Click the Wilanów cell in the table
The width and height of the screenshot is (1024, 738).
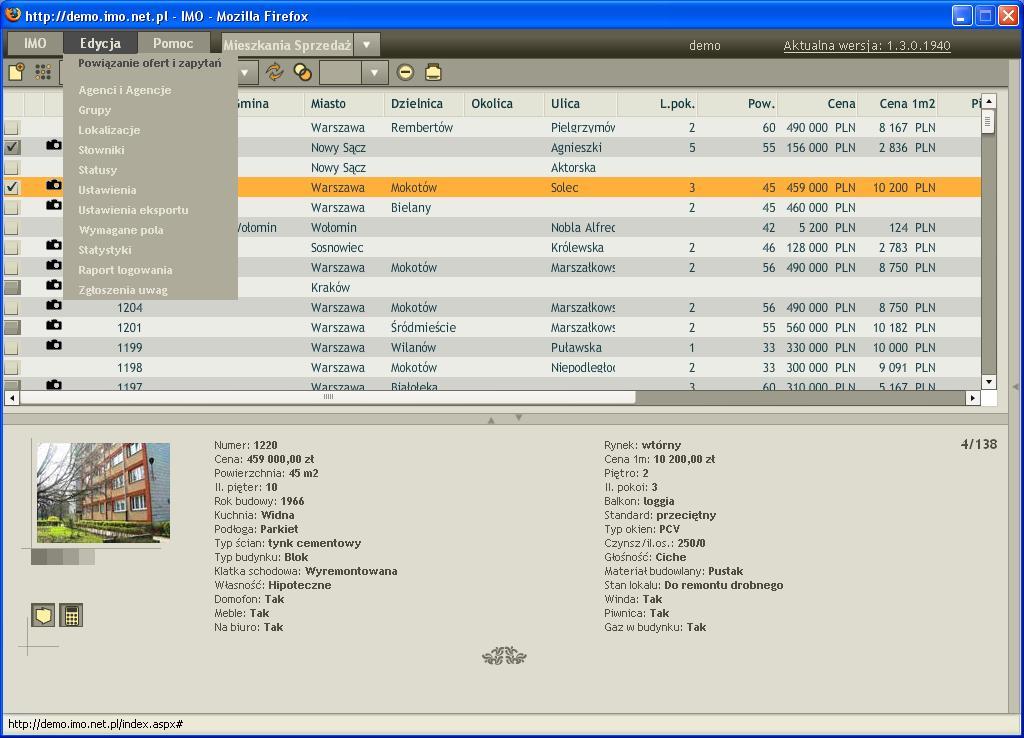[413, 347]
